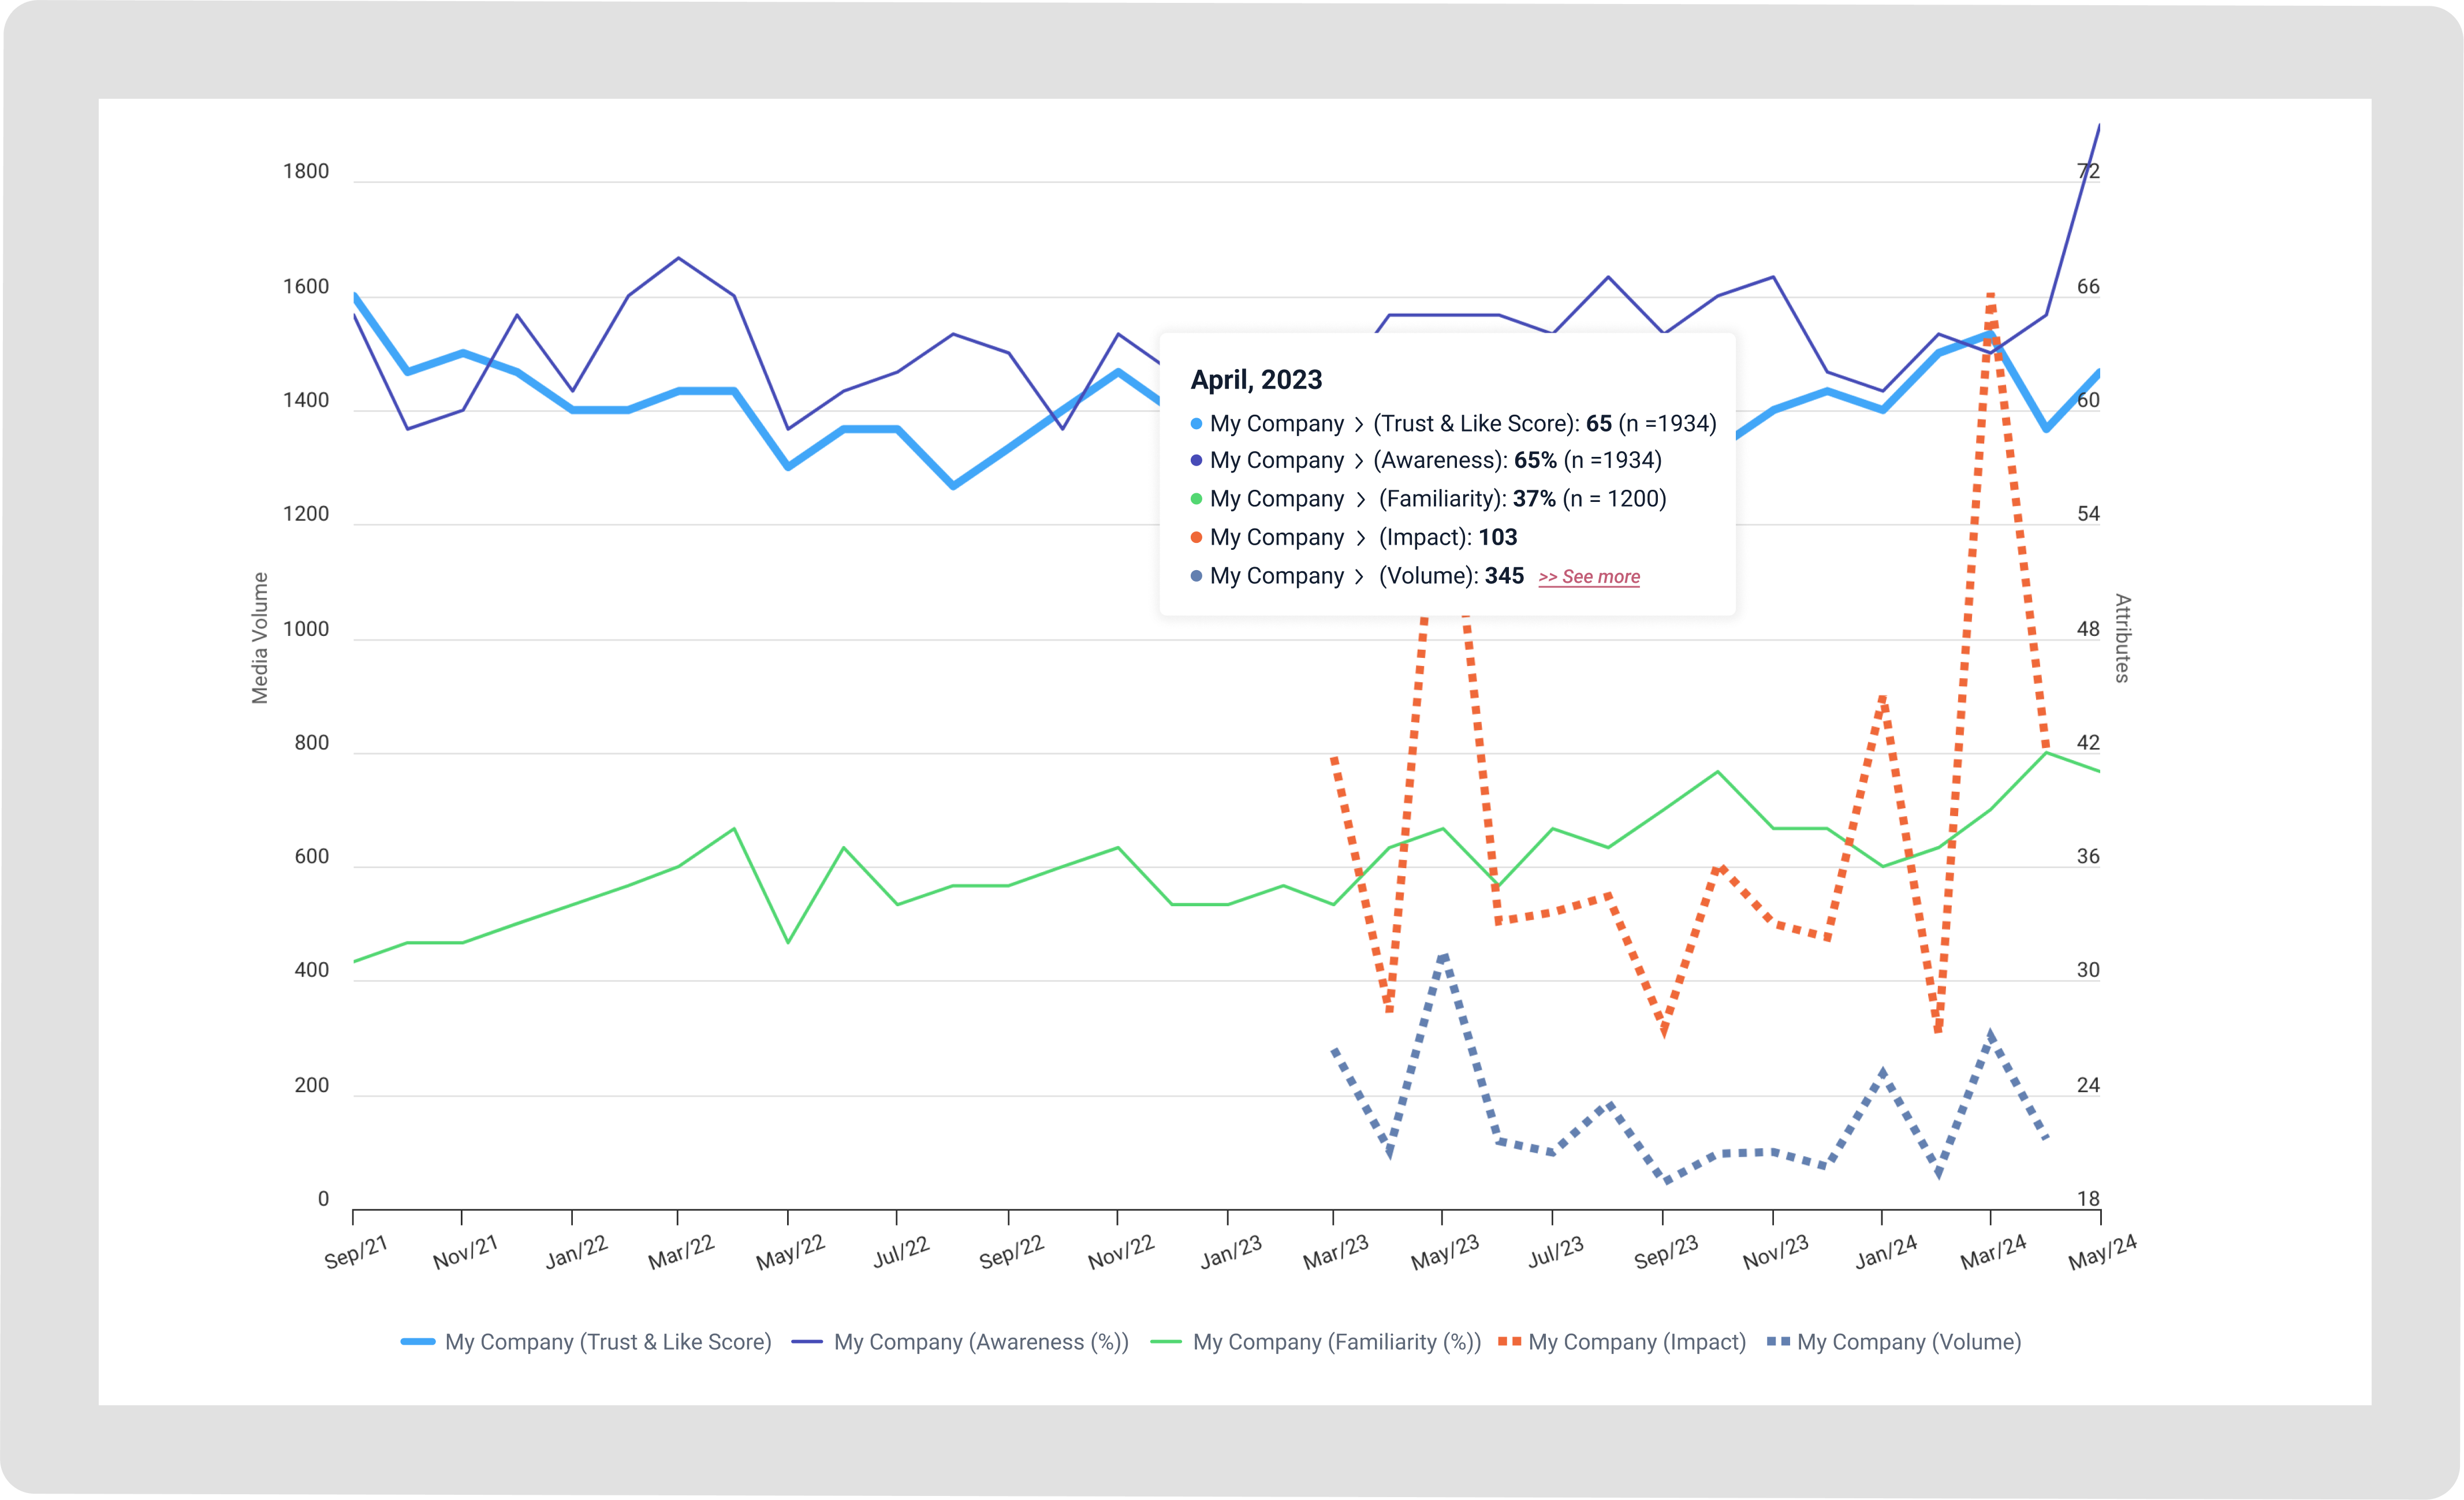
Task: Click chevron in Familiarity tooltip row
Action: 1361,499
